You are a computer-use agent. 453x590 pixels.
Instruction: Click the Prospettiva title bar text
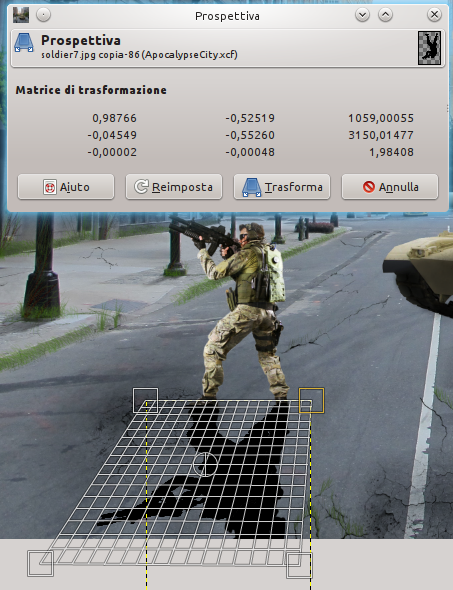point(227,16)
